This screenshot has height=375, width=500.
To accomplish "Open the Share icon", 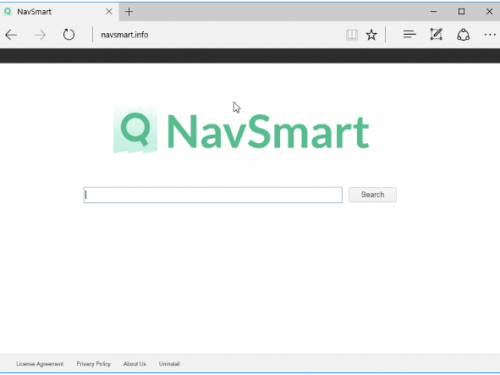I will pyautogui.click(x=463, y=35).
